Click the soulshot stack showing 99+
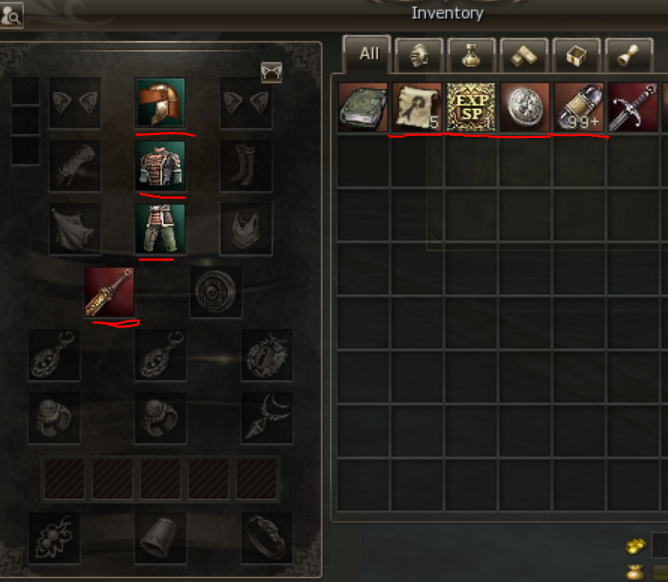 [x=579, y=107]
